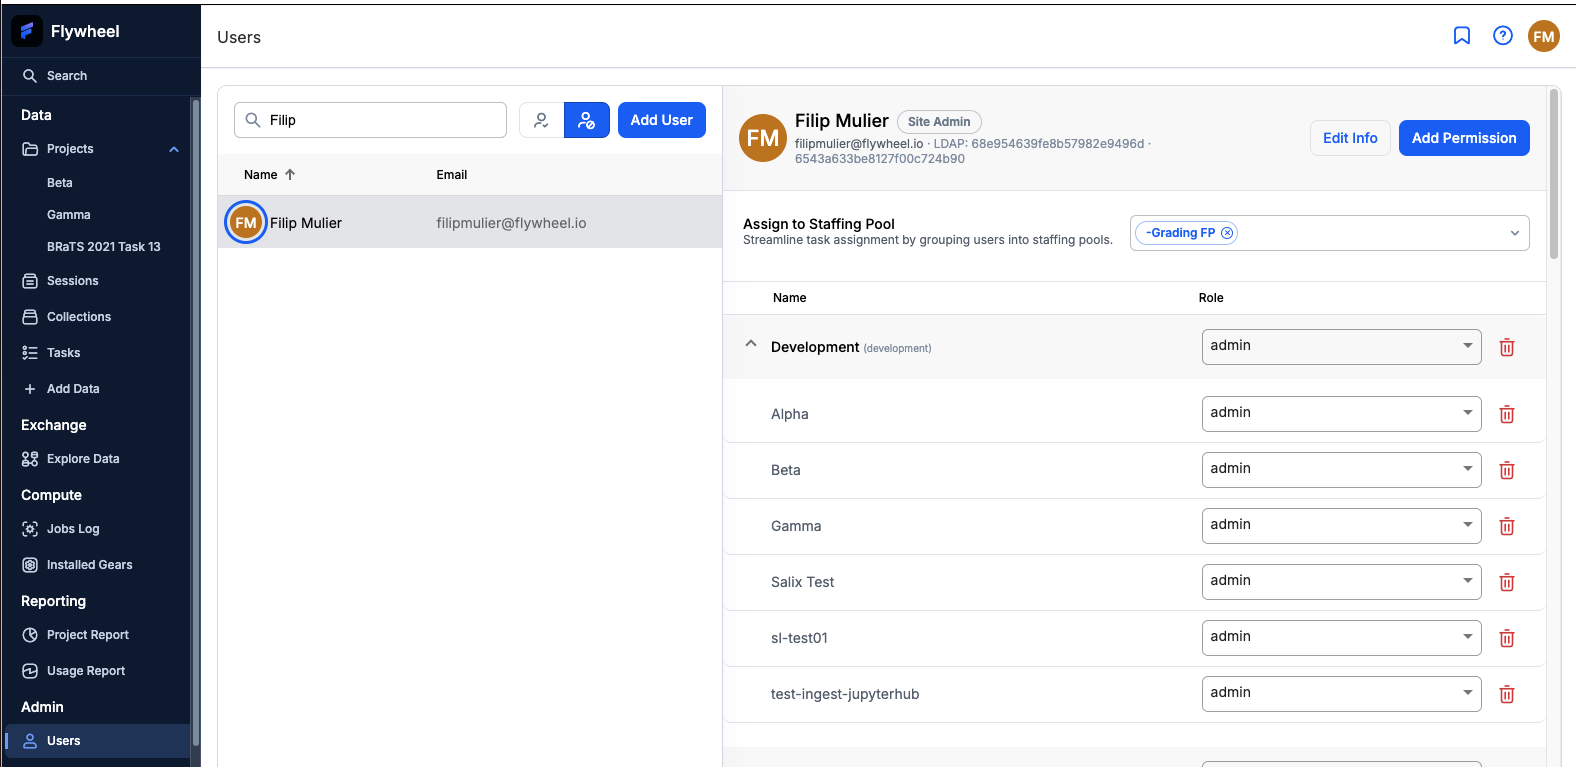The image size is (1576, 767).
Task: Click the test-ingest-jupyterhub project name
Action: (845, 694)
